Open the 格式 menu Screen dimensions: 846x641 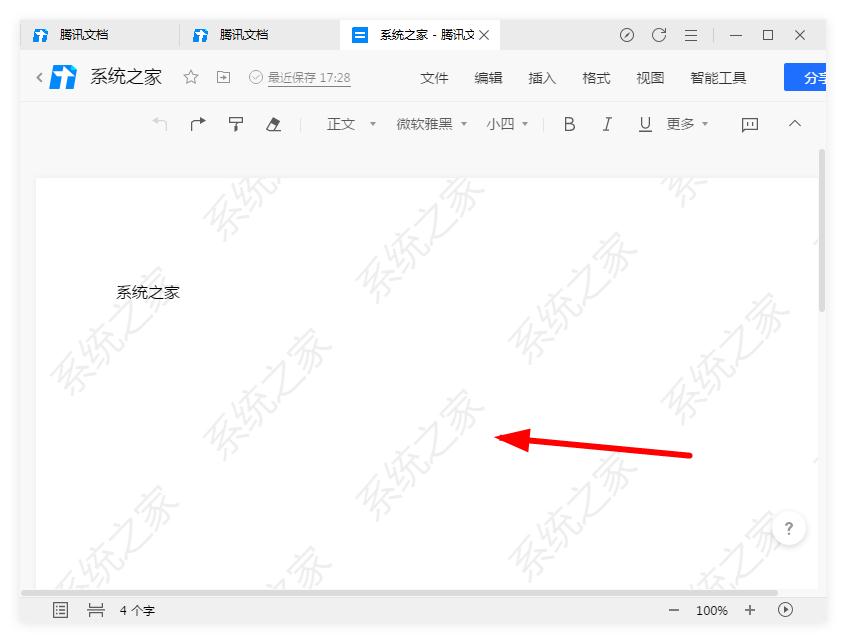pyautogui.click(x=596, y=78)
